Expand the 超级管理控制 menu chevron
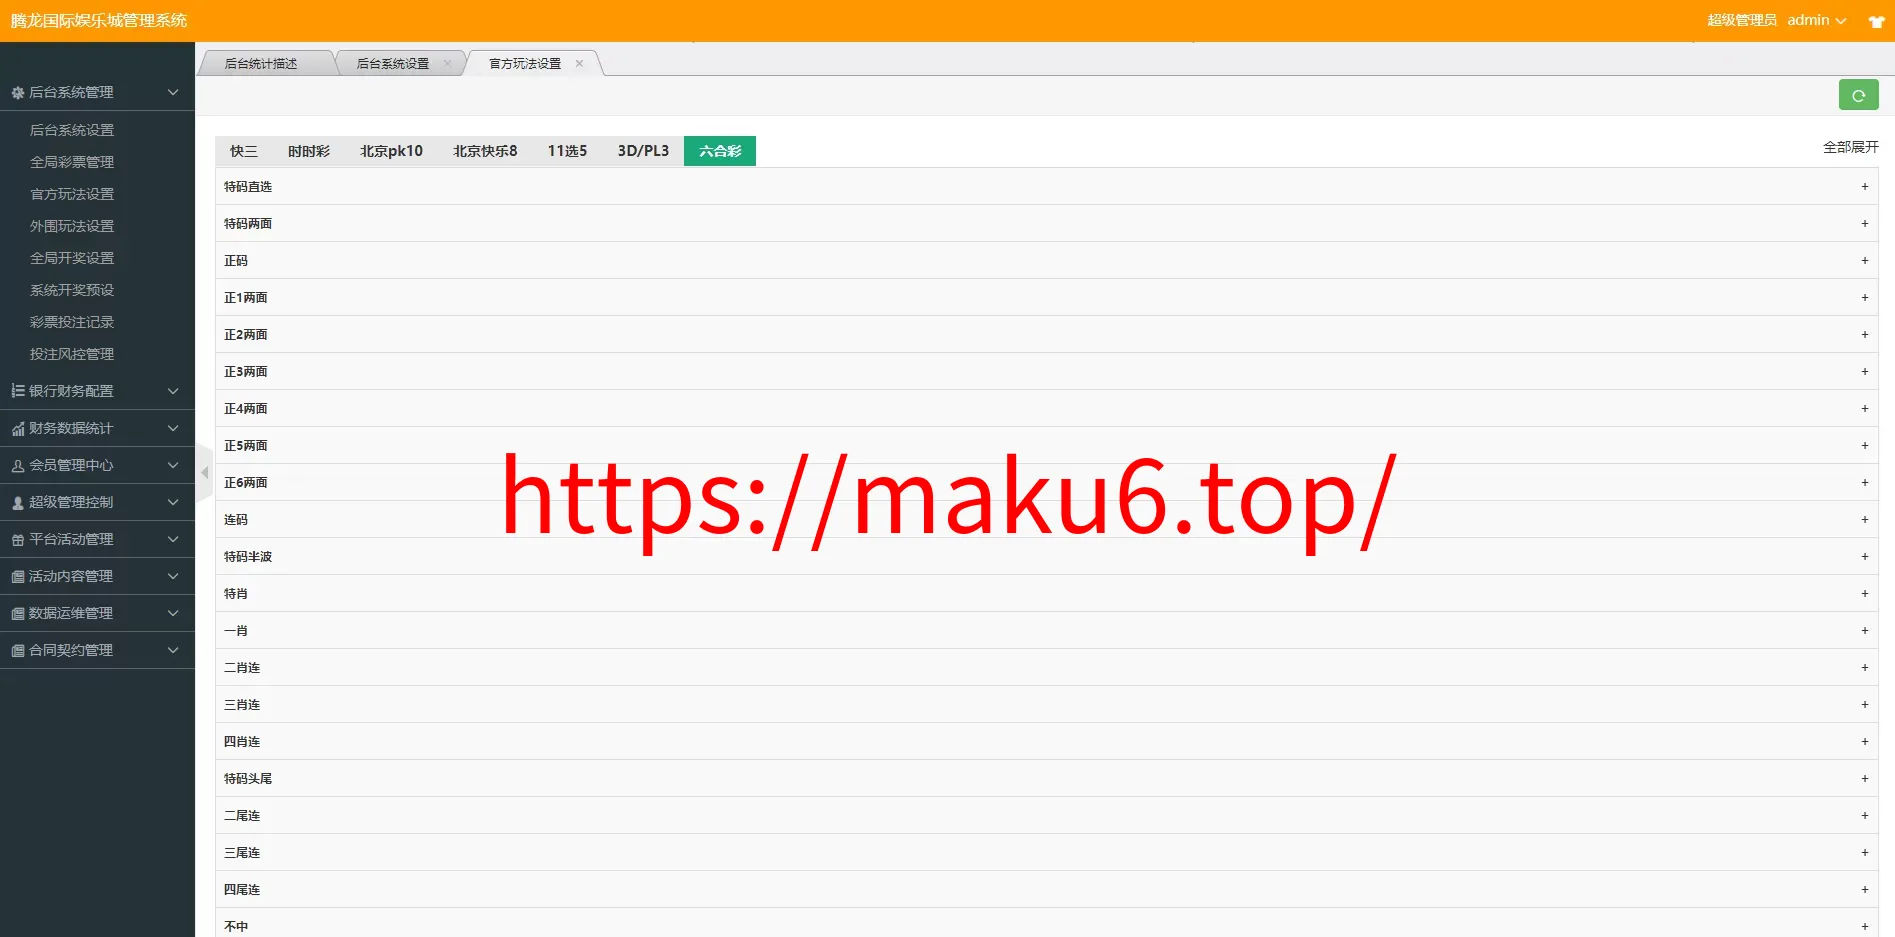1895x937 pixels. 173,502
